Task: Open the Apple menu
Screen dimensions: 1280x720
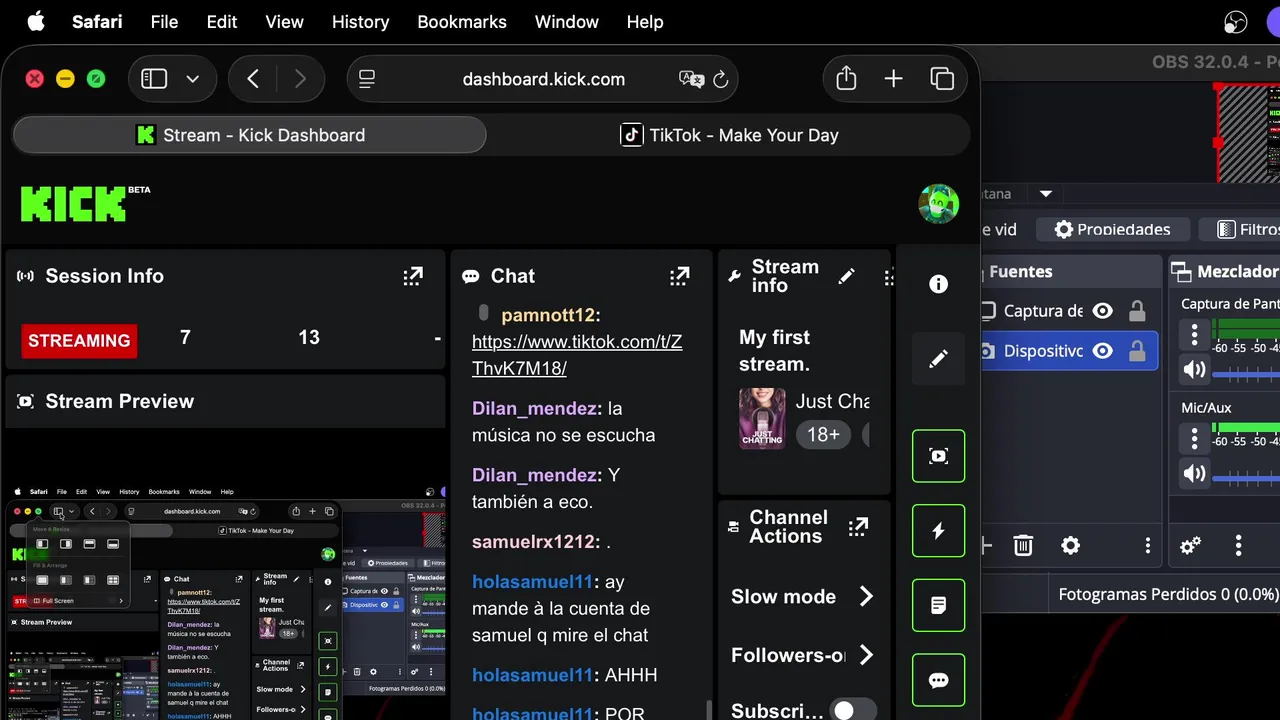Action: [35, 22]
